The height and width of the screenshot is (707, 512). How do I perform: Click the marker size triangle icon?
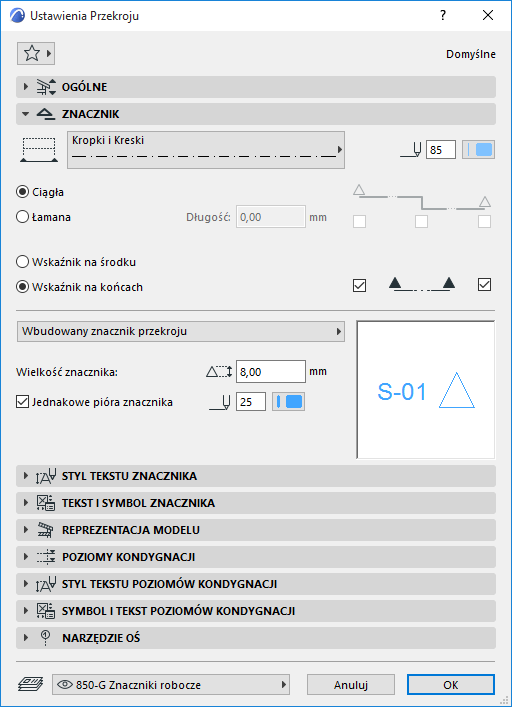219,372
